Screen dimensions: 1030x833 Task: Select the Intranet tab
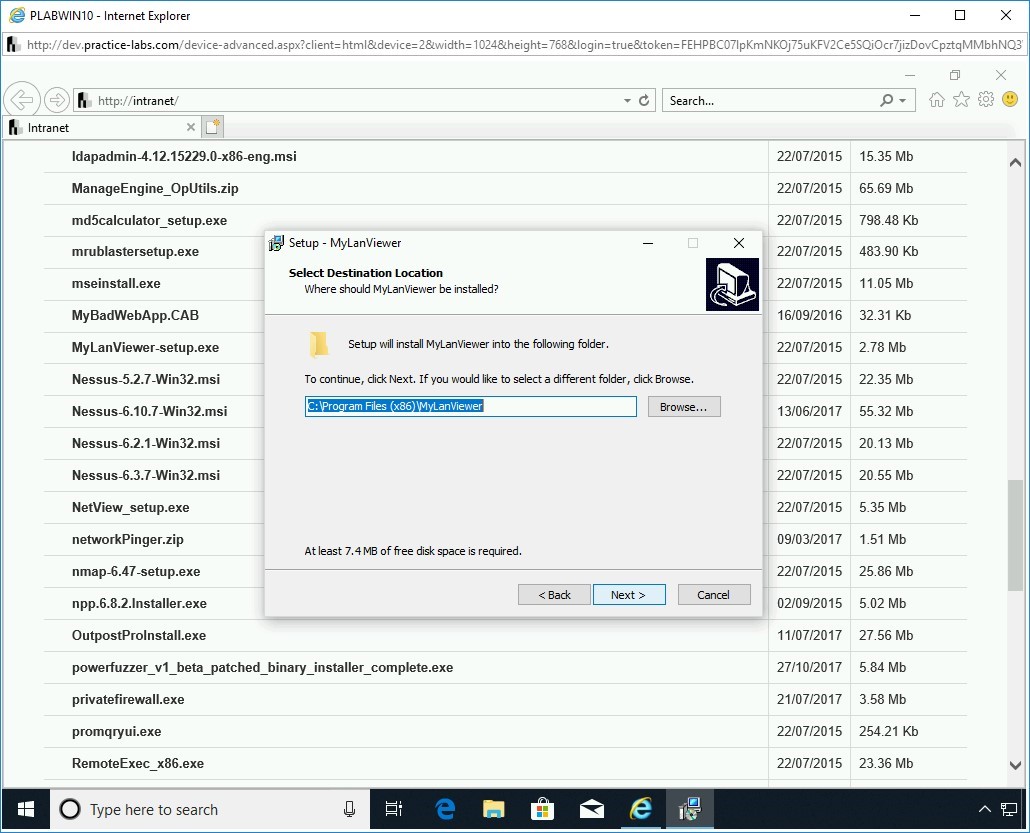(100, 128)
